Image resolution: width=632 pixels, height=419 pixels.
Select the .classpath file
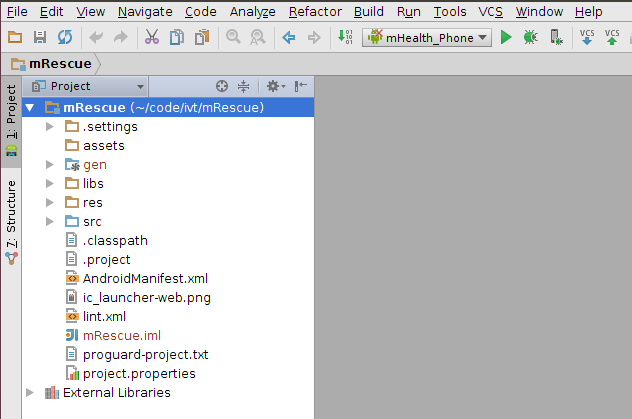[115, 241]
